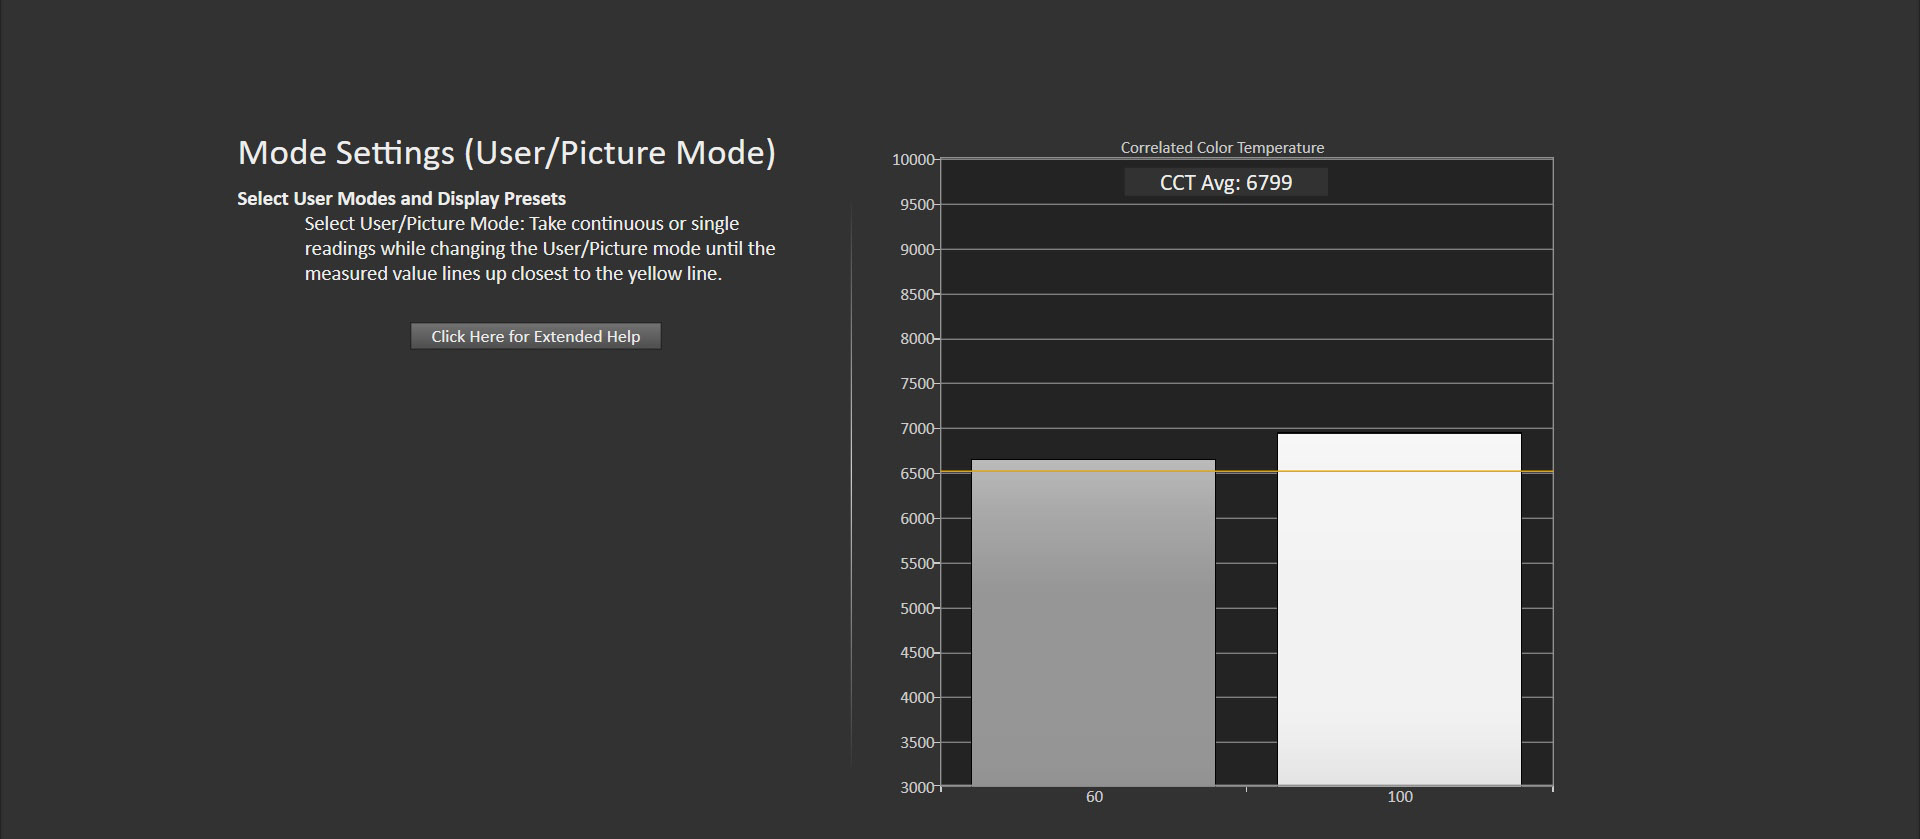Click Select User Modes and Display Presets subheading
This screenshot has height=839, width=1920.
tap(401, 198)
